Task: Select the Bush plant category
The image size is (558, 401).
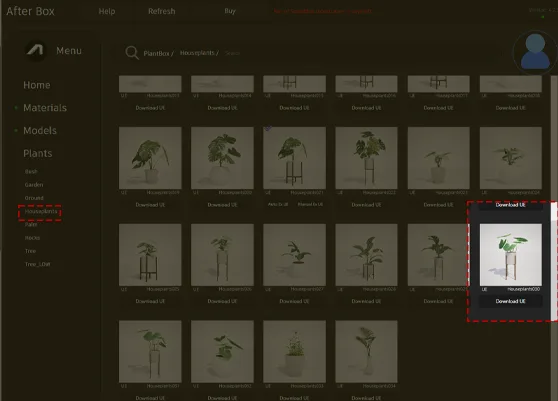Action: 31,172
